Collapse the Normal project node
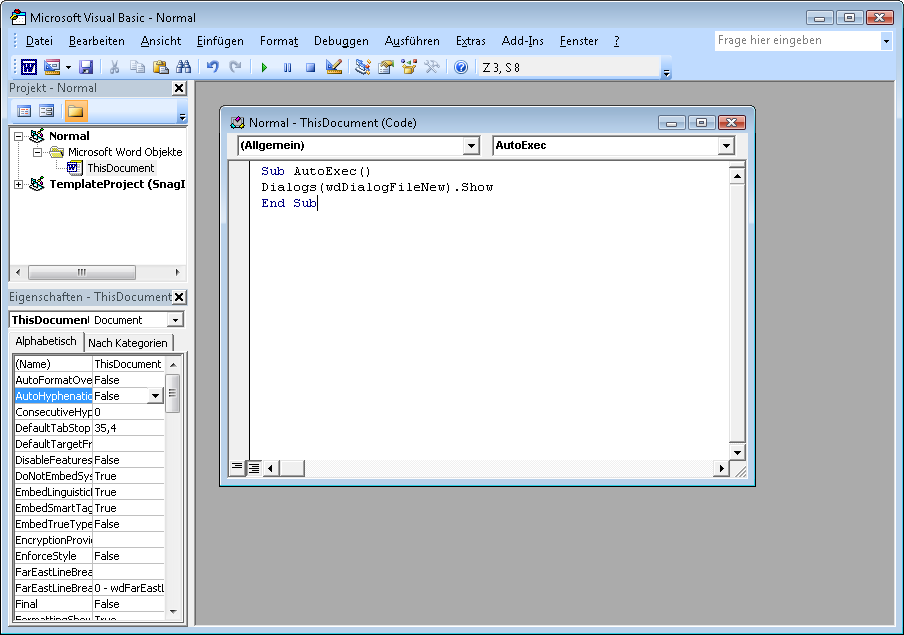 (x=18, y=136)
